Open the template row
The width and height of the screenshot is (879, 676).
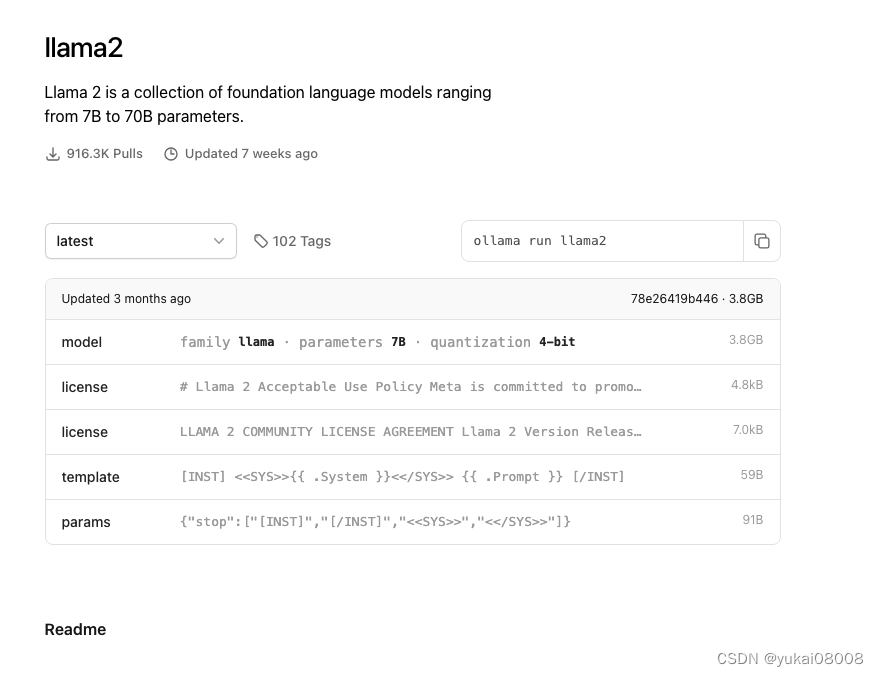coord(413,476)
